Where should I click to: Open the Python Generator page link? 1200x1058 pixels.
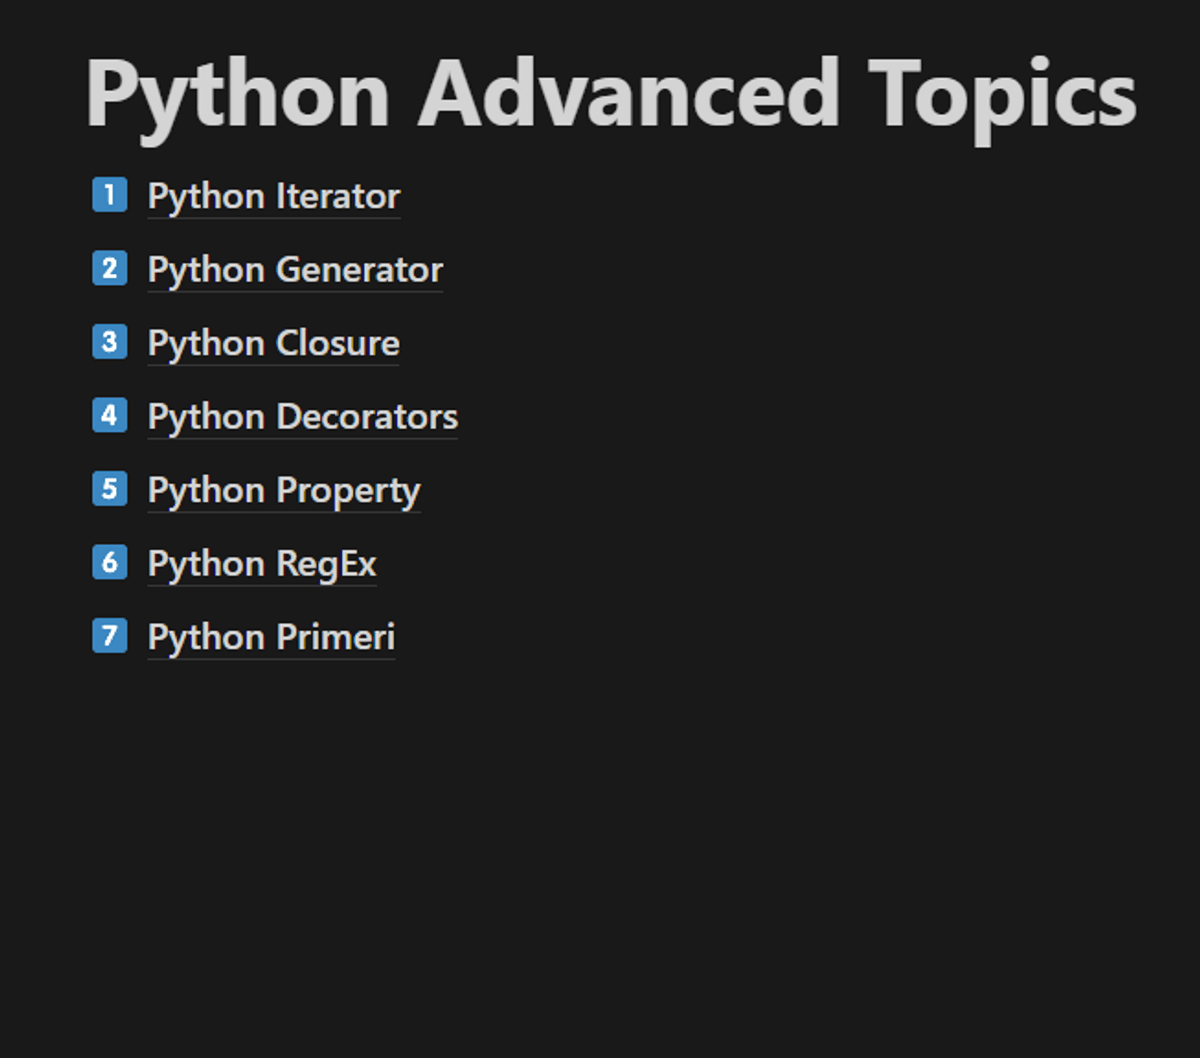pos(295,270)
